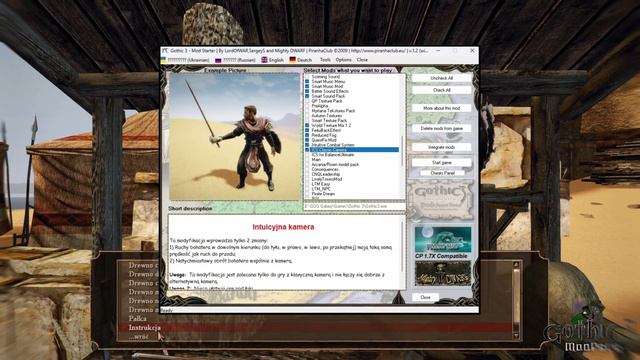This screenshot has width=640, height=360.
Task: Select 'Screening Sound' at top of mod list
Action: [326, 77]
